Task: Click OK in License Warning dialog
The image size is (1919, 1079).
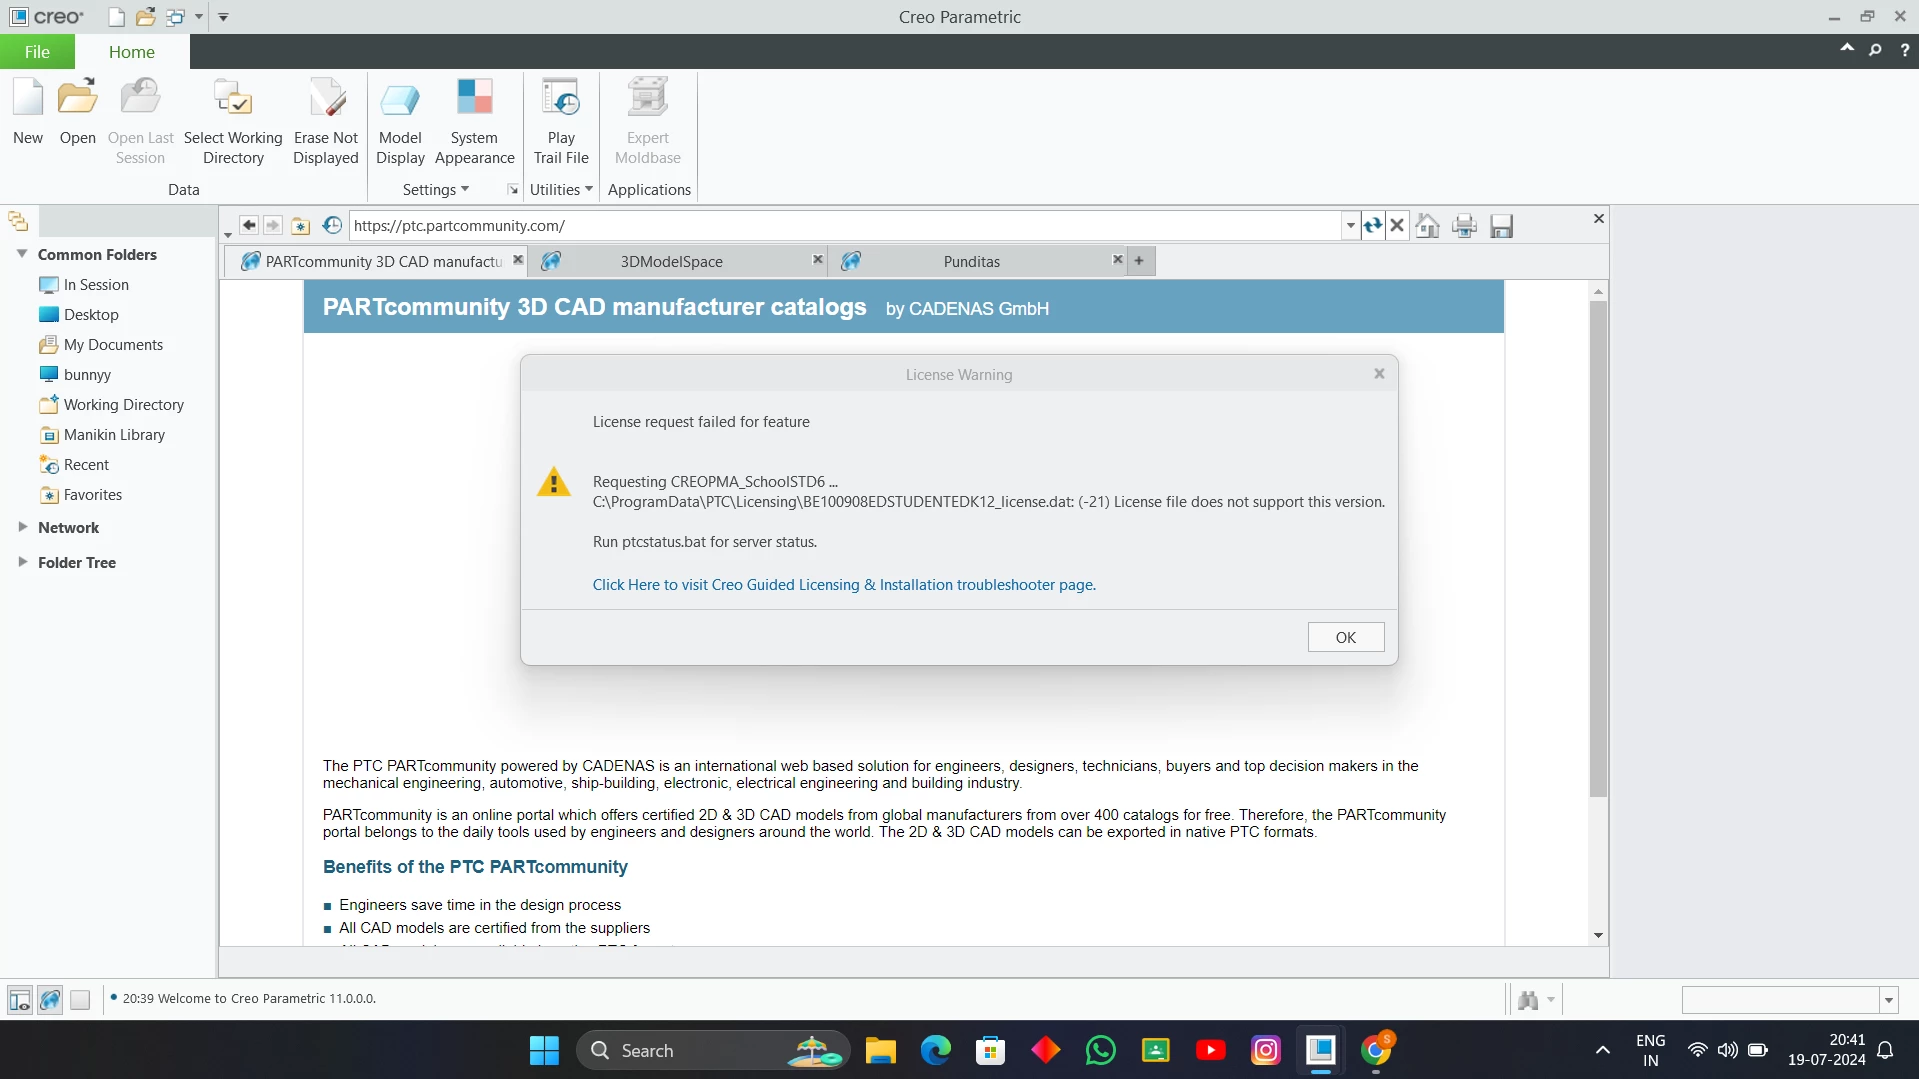Action: tap(1346, 637)
